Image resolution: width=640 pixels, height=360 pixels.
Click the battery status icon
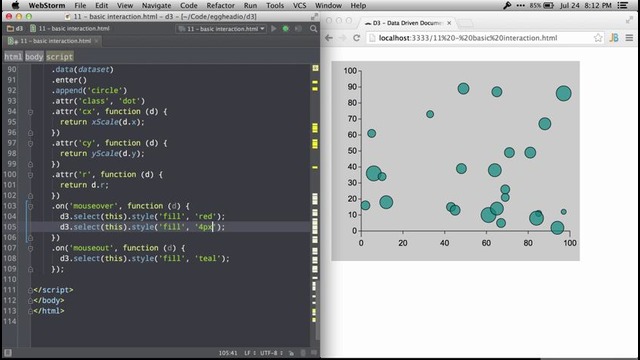549,5
